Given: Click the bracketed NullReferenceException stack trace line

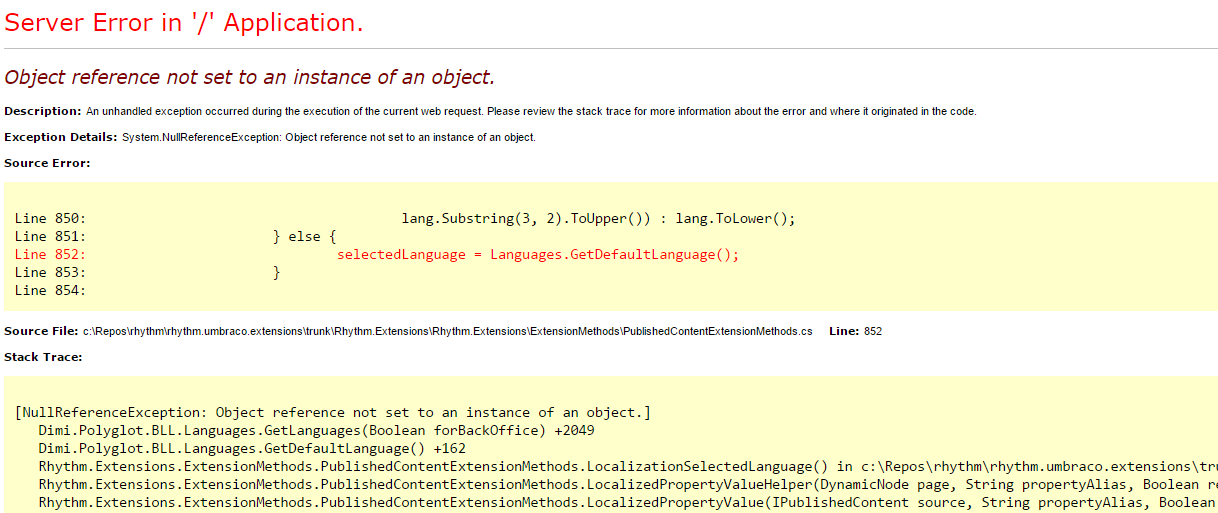Looking at the screenshot, I should [x=333, y=412].
